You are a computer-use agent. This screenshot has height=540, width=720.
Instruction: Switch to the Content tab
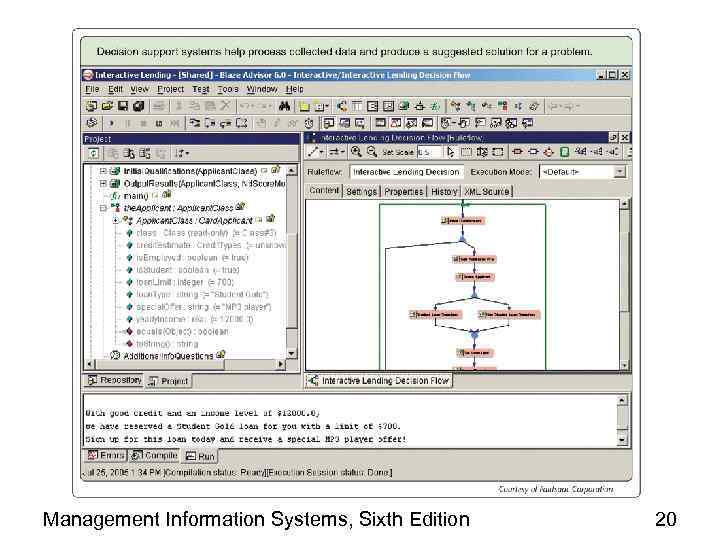[x=324, y=190]
